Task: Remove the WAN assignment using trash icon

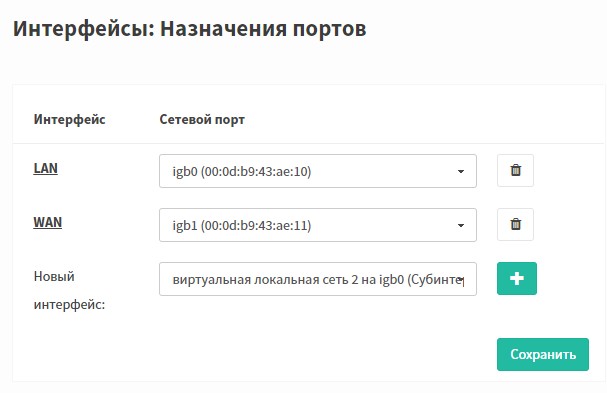Action: (515, 225)
